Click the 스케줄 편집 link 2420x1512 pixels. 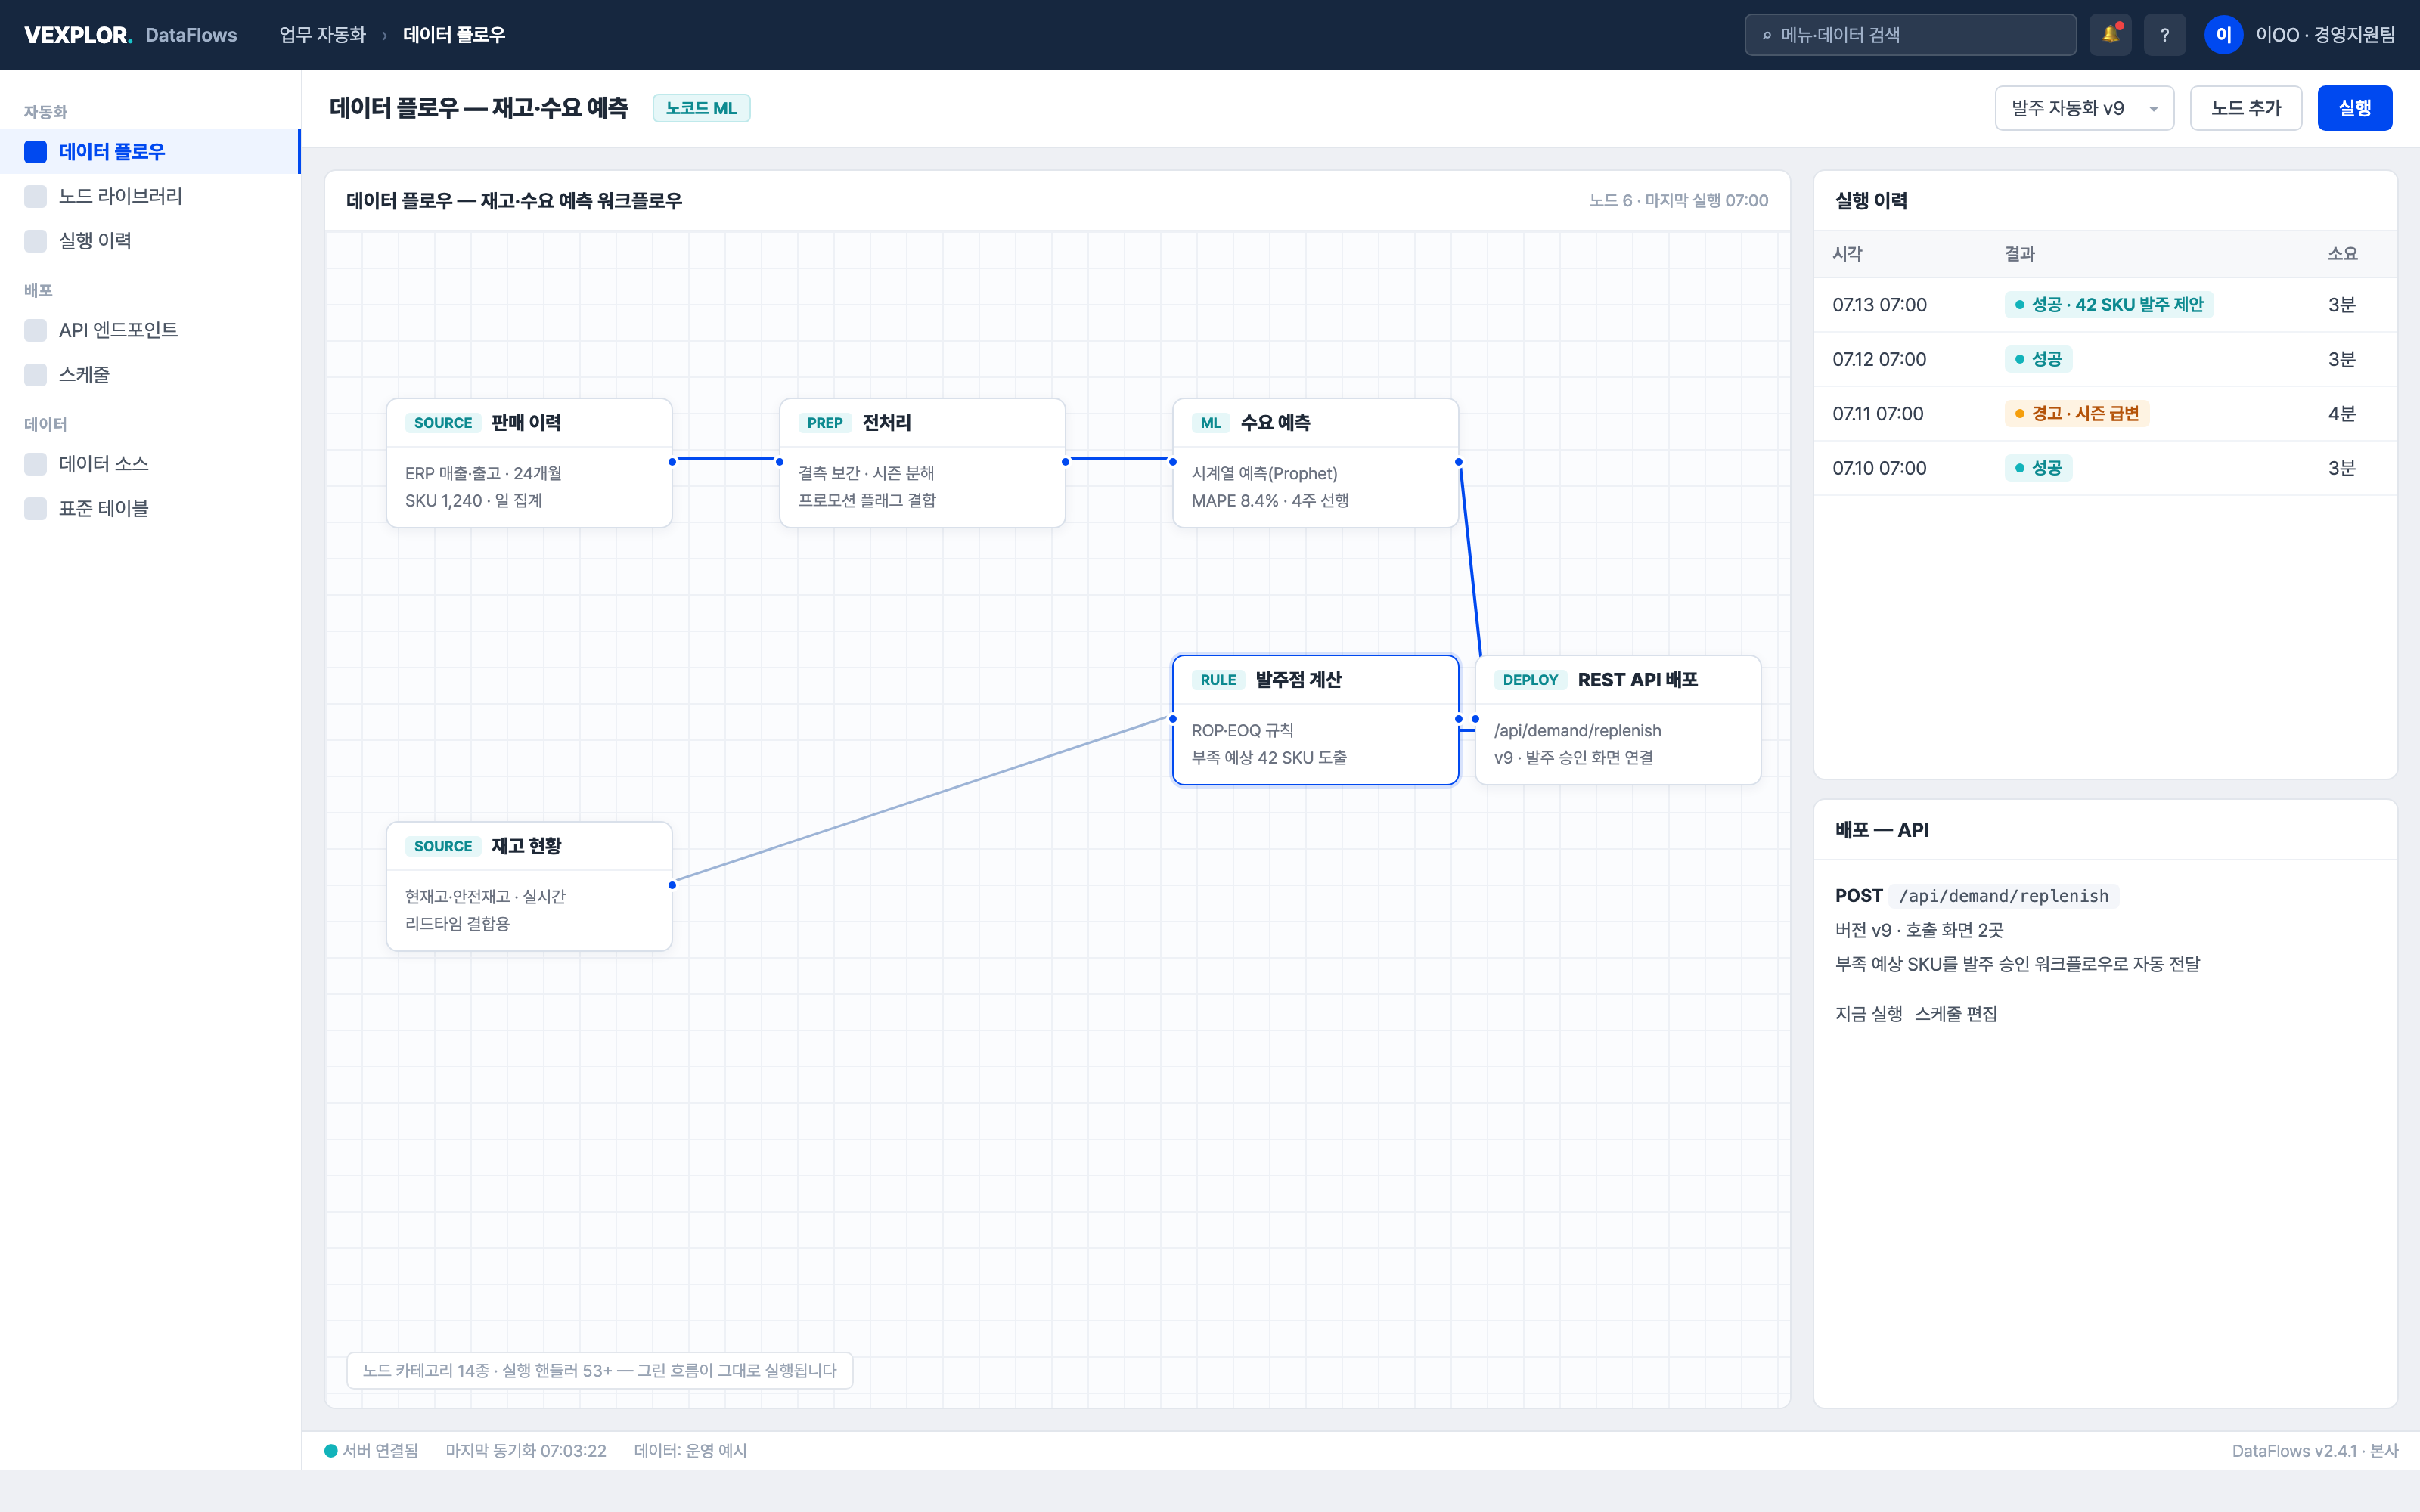pos(1956,1014)
